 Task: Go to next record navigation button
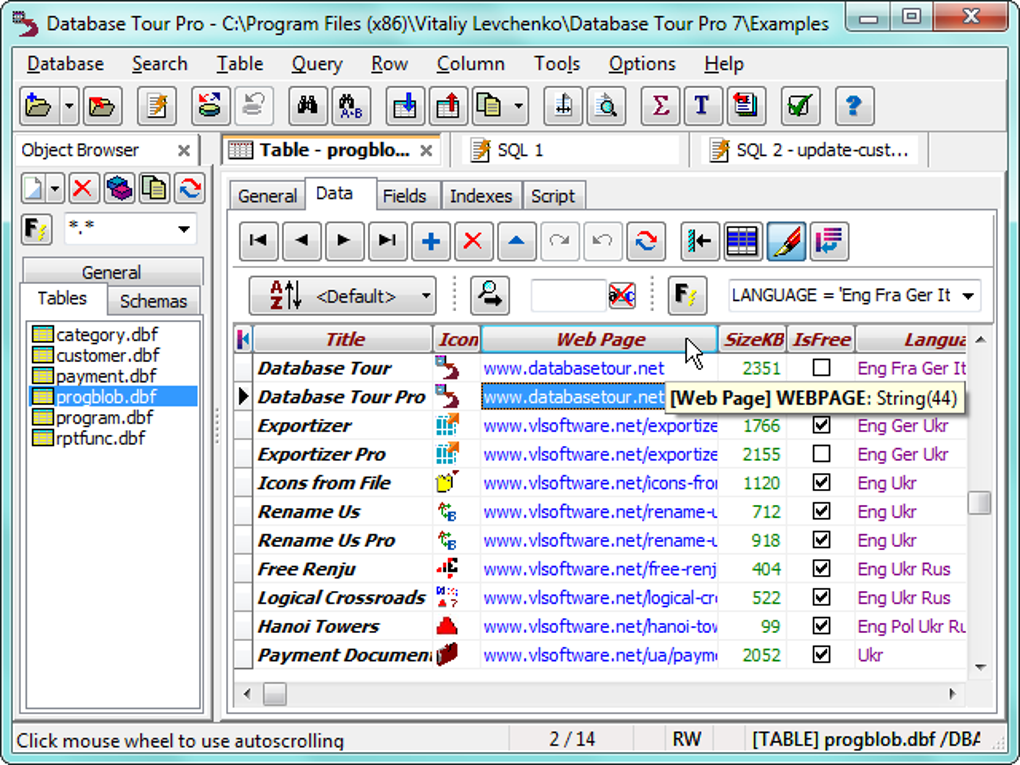(344, 241)
